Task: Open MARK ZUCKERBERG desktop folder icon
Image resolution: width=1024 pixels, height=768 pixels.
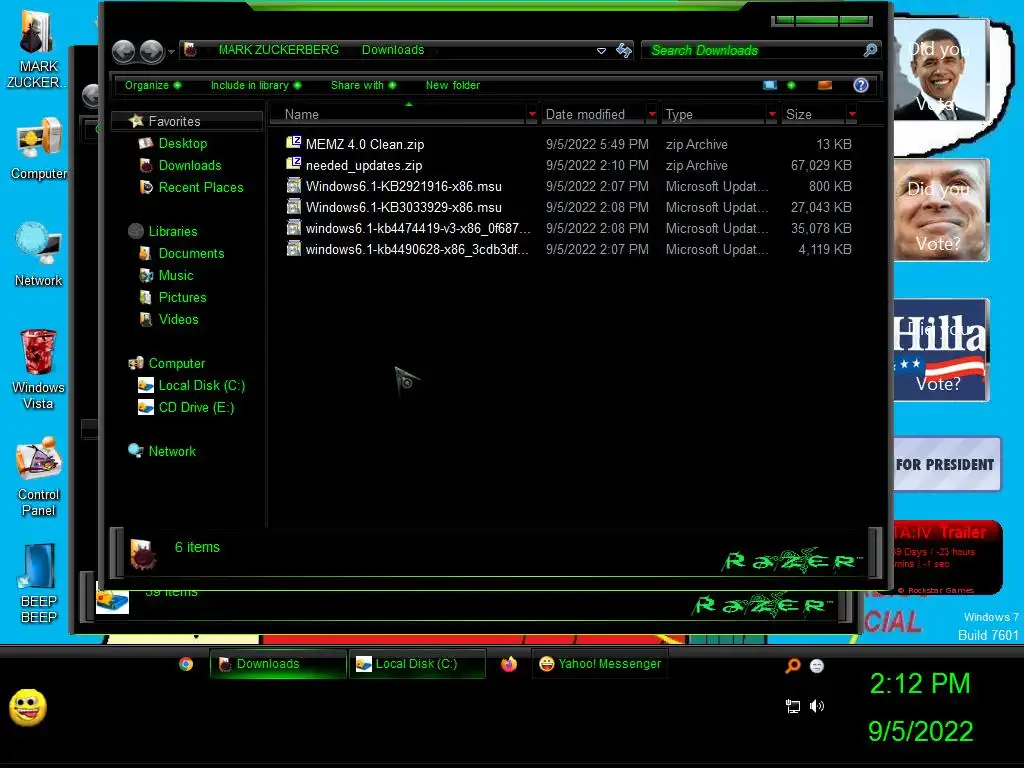Action: (x=37, y=48)
